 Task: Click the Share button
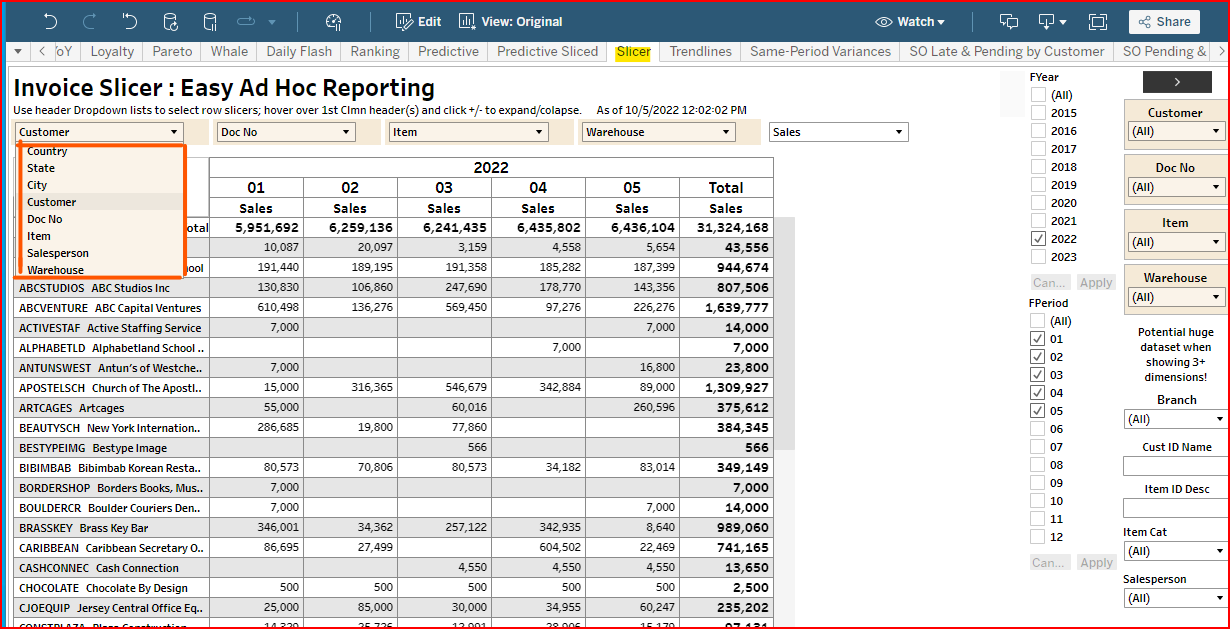click(1164, 21)
